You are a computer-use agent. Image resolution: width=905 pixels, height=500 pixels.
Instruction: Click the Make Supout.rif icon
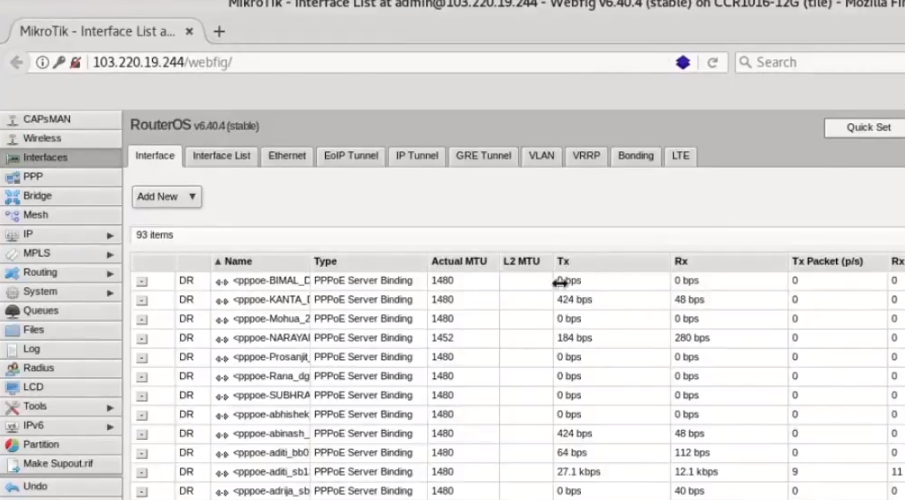(x=12, y=464)
